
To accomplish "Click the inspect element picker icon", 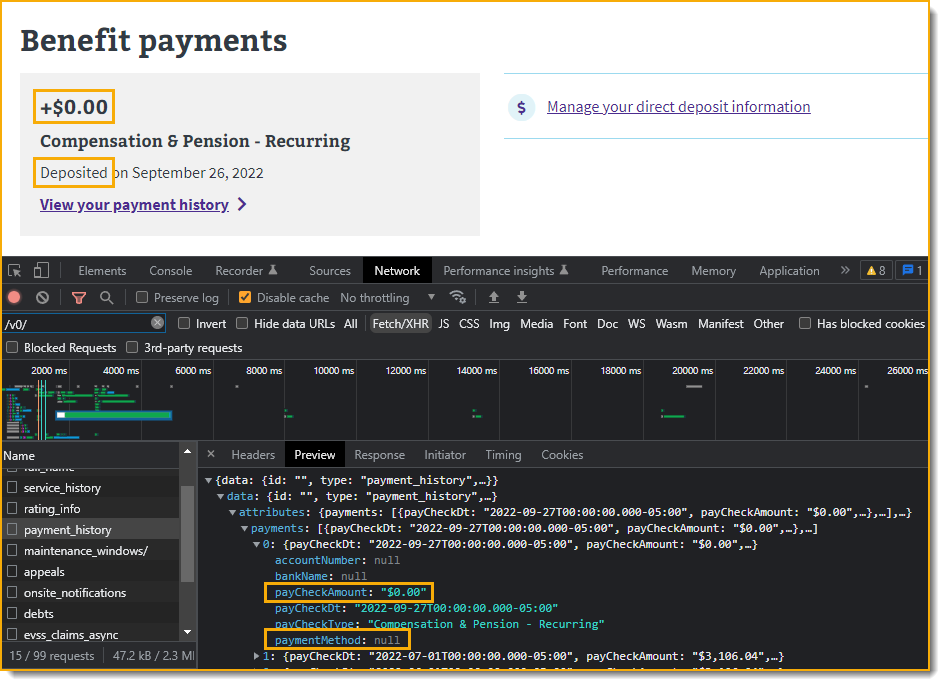I will coord(14,271).
